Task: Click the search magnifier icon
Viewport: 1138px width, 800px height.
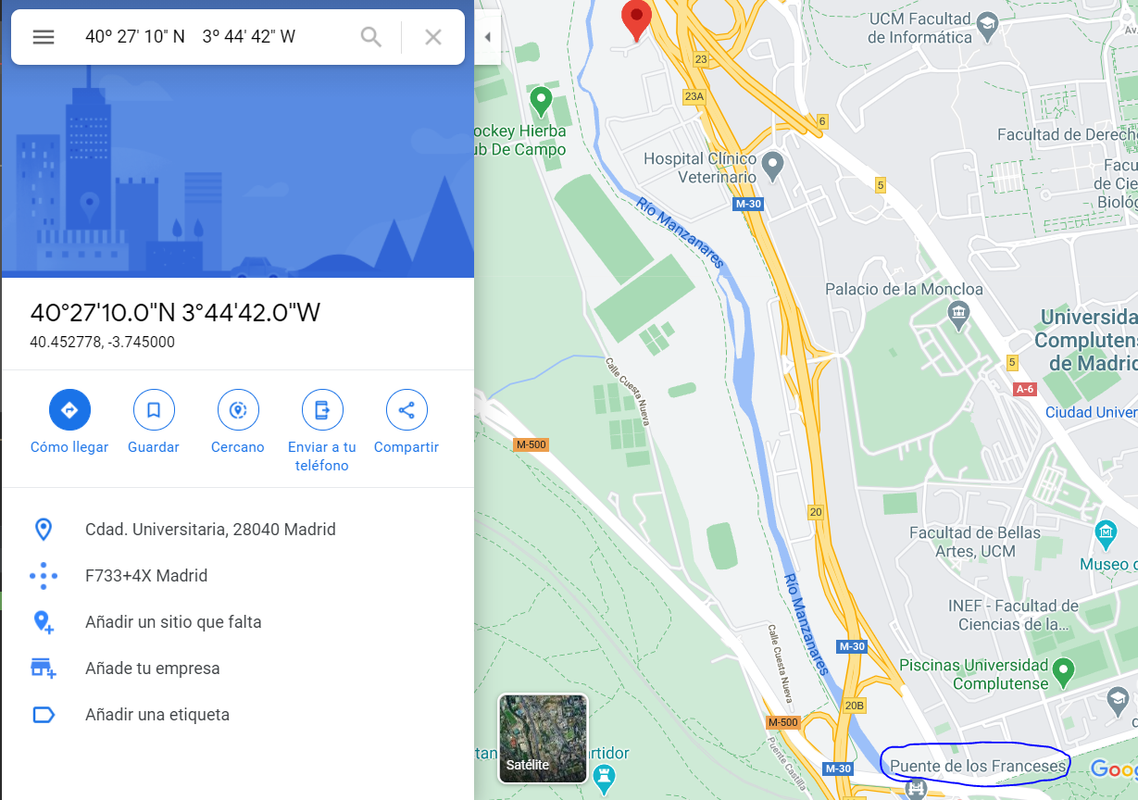Action: tap(371, 37)
